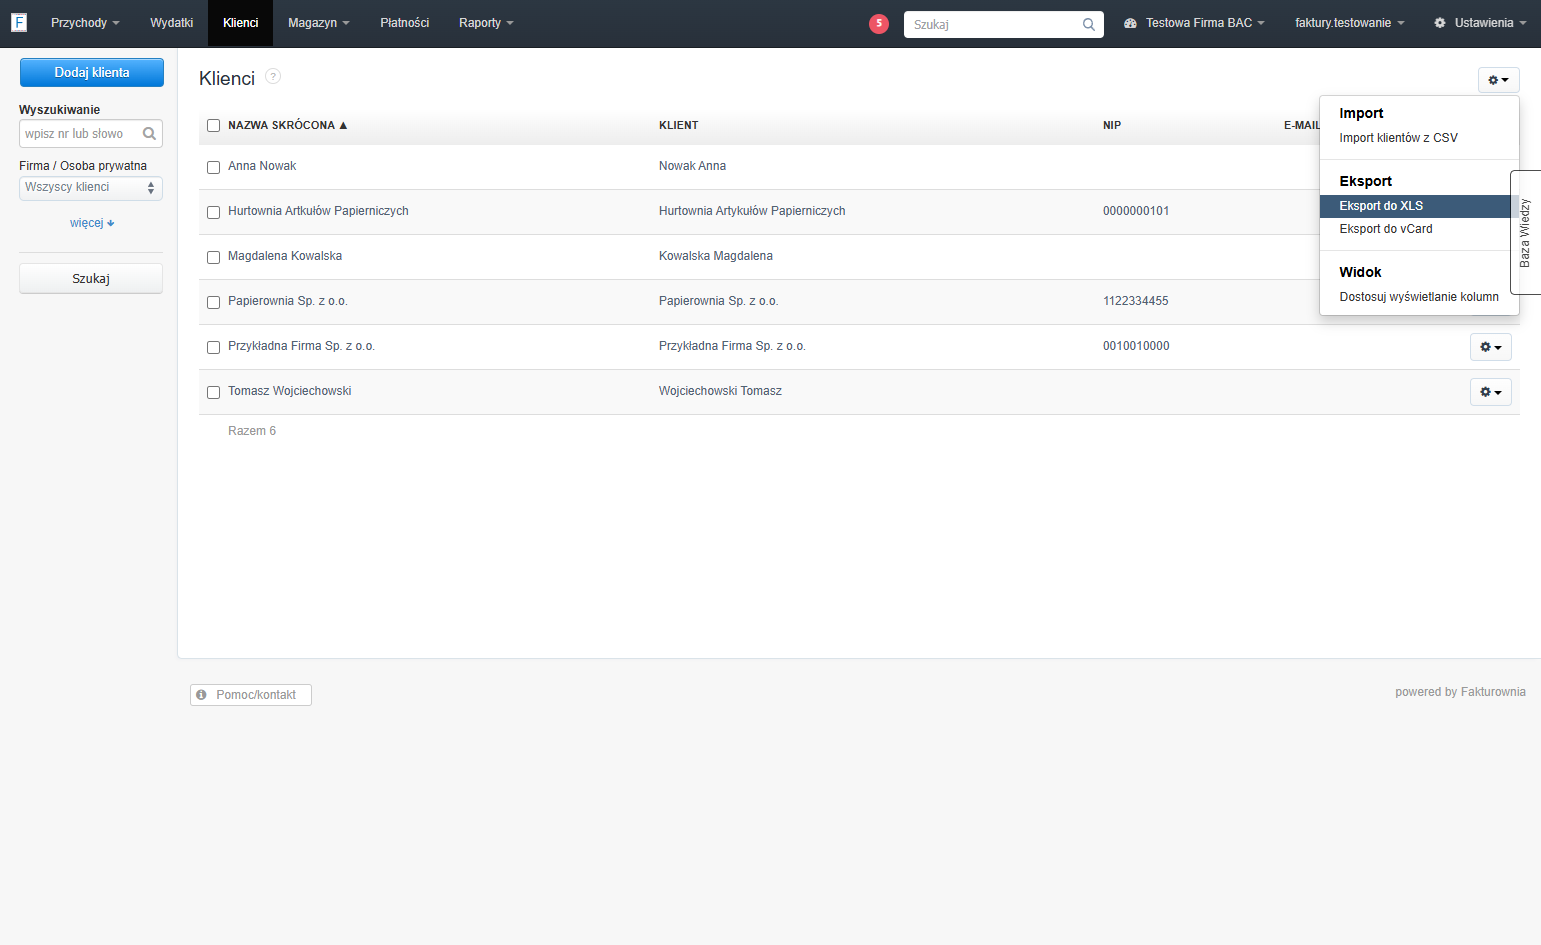The width and height of the screenshot is (1541, 945).
Task: Toggle the page-level gear options button
Action: (1498, 80)
